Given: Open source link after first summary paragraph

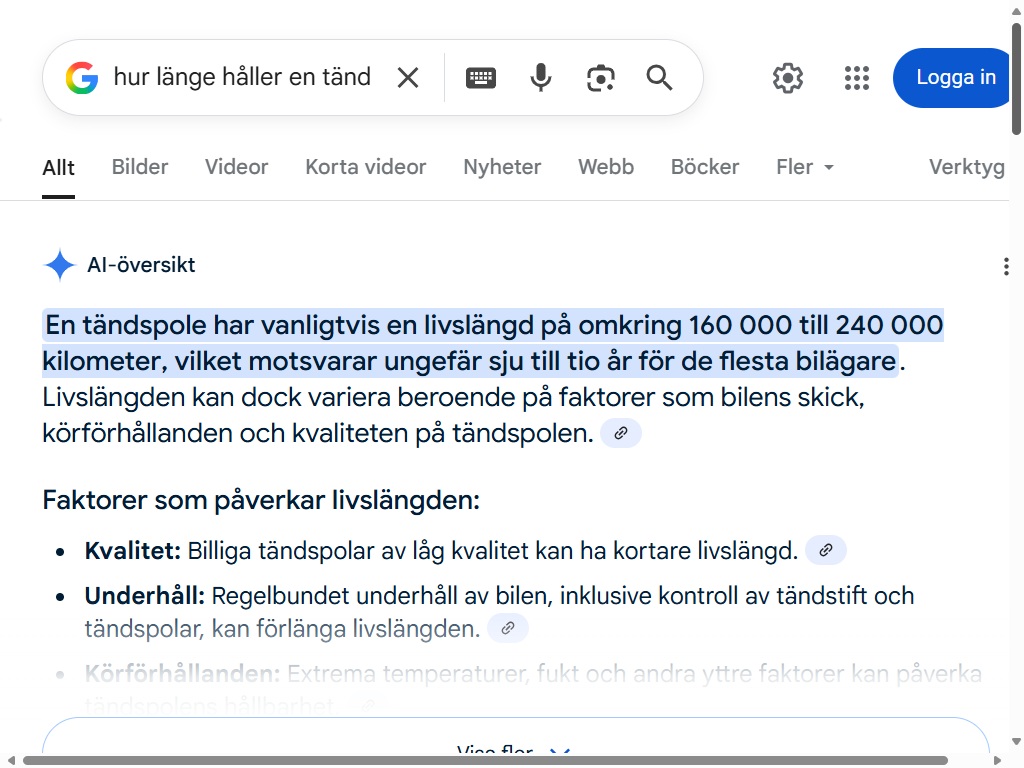Looking at the screenshot, I should click(621, 433).
